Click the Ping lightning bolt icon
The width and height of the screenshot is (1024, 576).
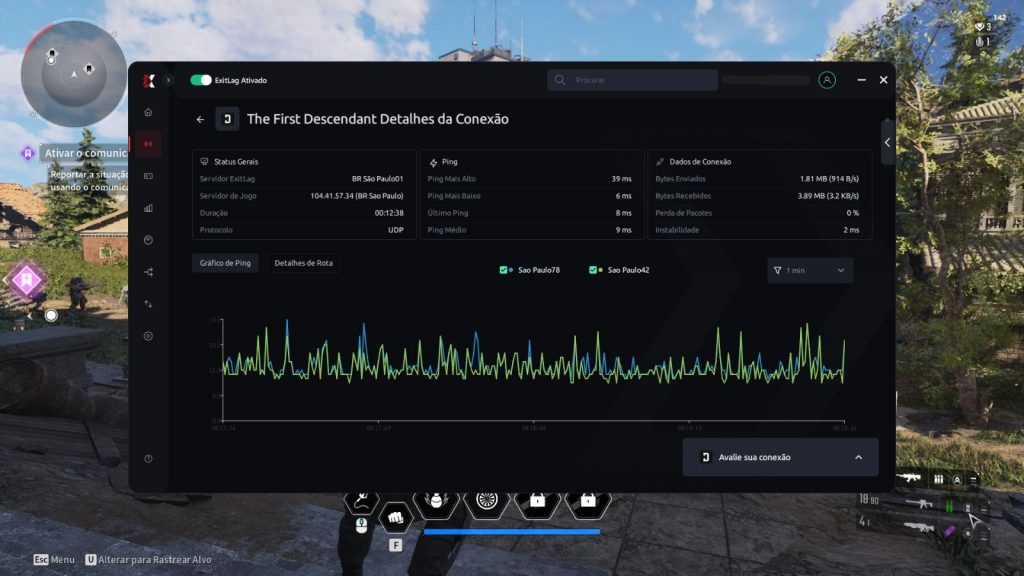[x=433, y=162]
